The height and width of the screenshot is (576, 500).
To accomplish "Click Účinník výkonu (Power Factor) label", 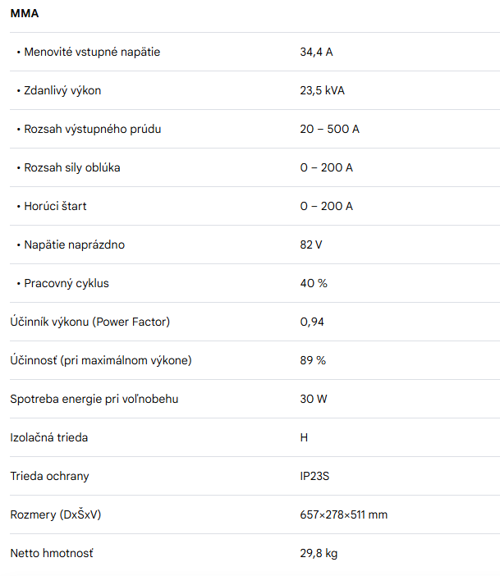I will [x=90, y=322].
